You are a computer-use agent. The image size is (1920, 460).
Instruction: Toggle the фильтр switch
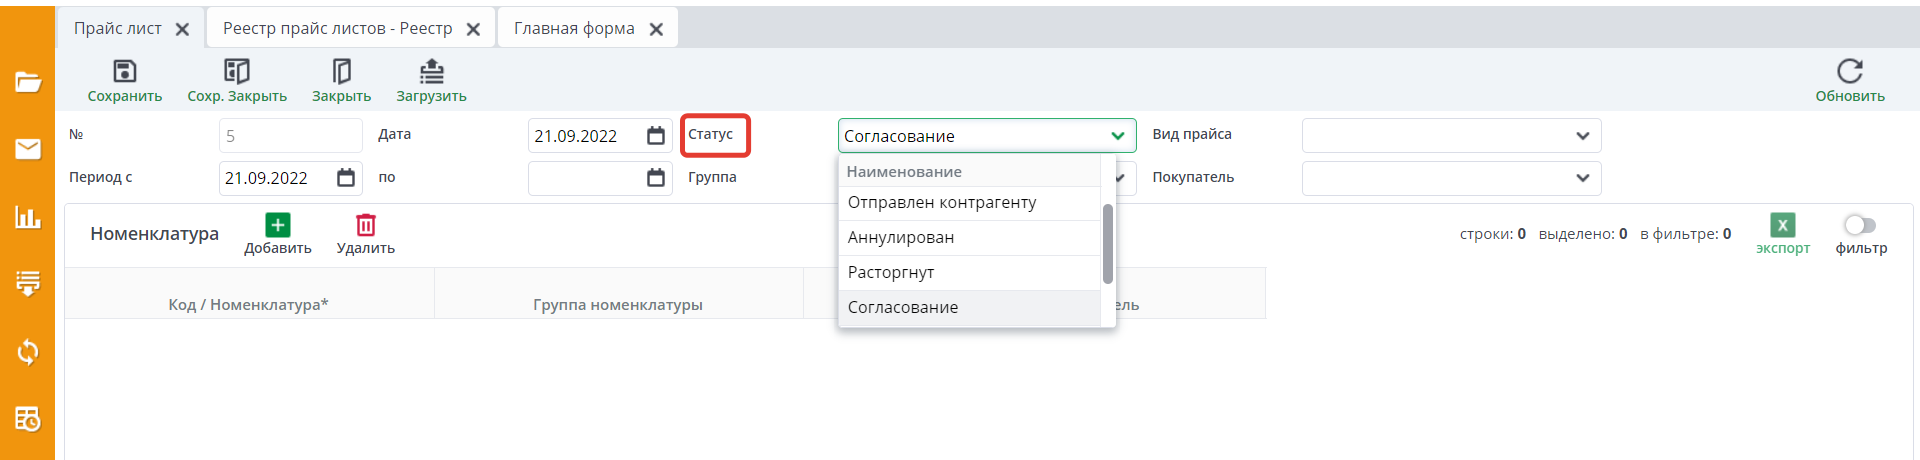1860,225
